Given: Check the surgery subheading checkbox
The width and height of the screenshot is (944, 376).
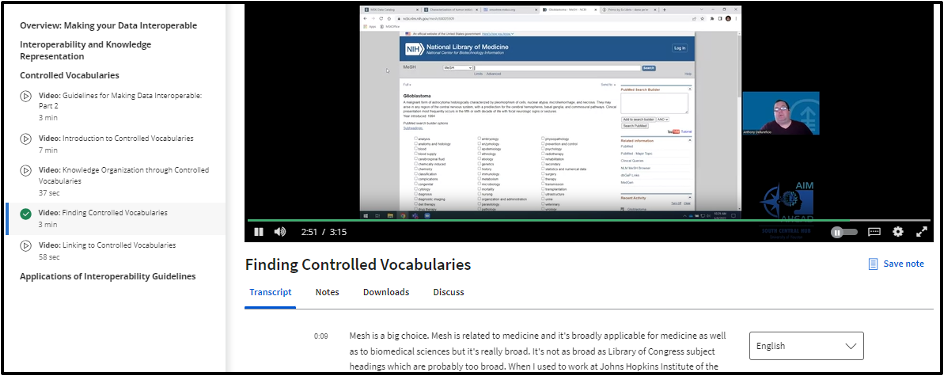Looking at the screenshot, I should click(542, 174).
